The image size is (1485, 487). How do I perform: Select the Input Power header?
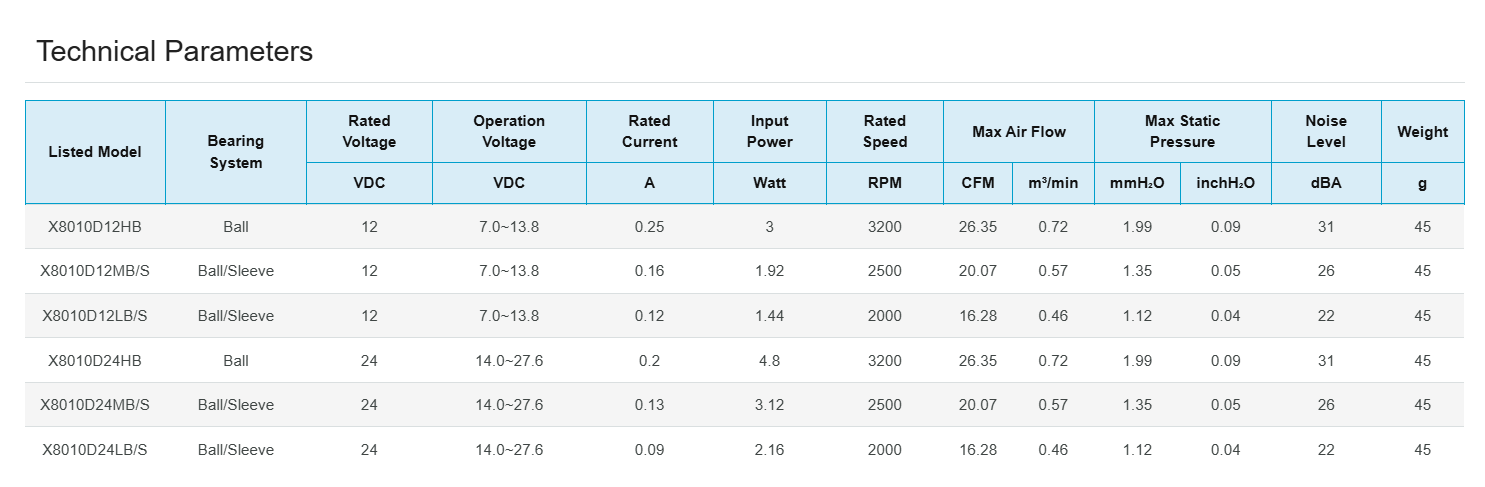coord(770,131)
